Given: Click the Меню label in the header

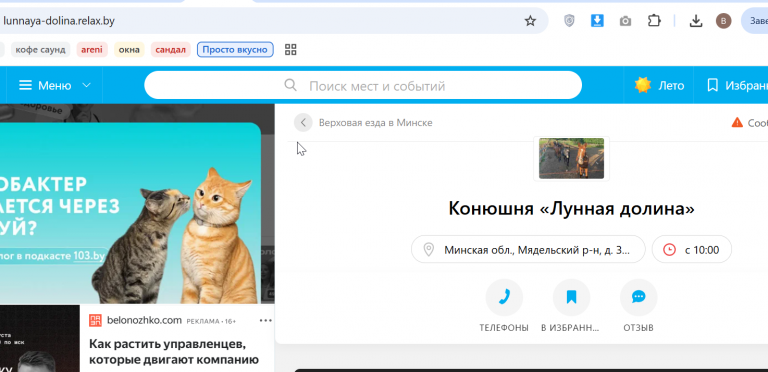Looking at the screenshot, I should point(54,86).
